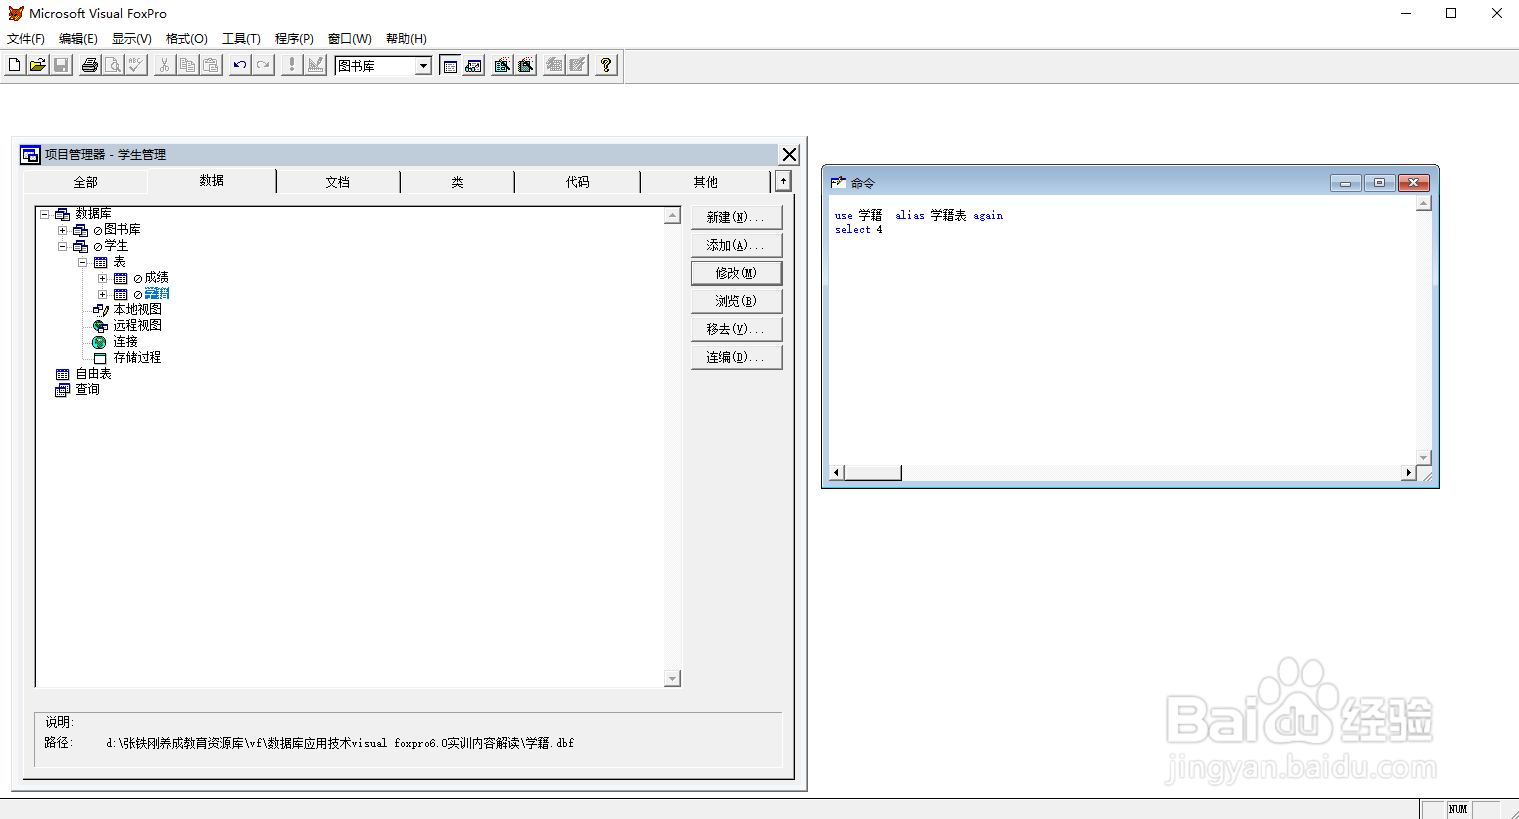Switch to the 其他 tab
1519x819 pixels.
point(706,182)
